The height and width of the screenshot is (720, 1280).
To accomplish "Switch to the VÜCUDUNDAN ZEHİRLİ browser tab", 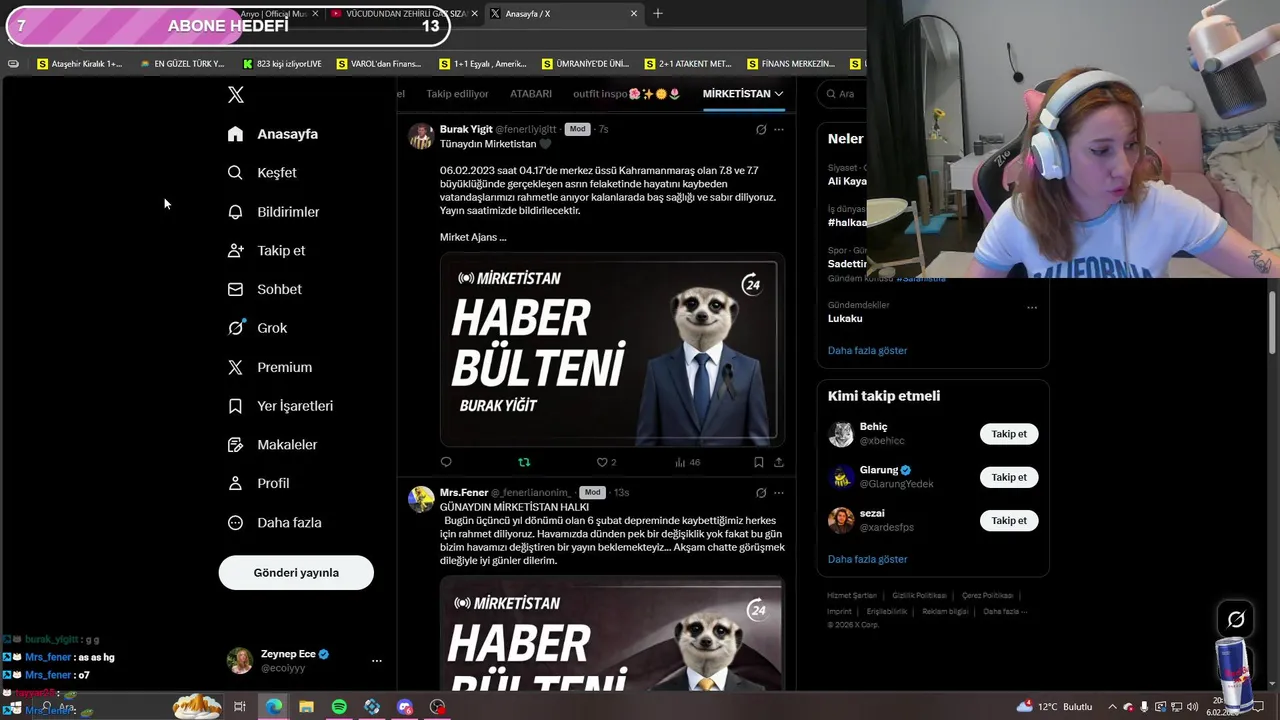I will pyautogui.click(x=405, y=14).
